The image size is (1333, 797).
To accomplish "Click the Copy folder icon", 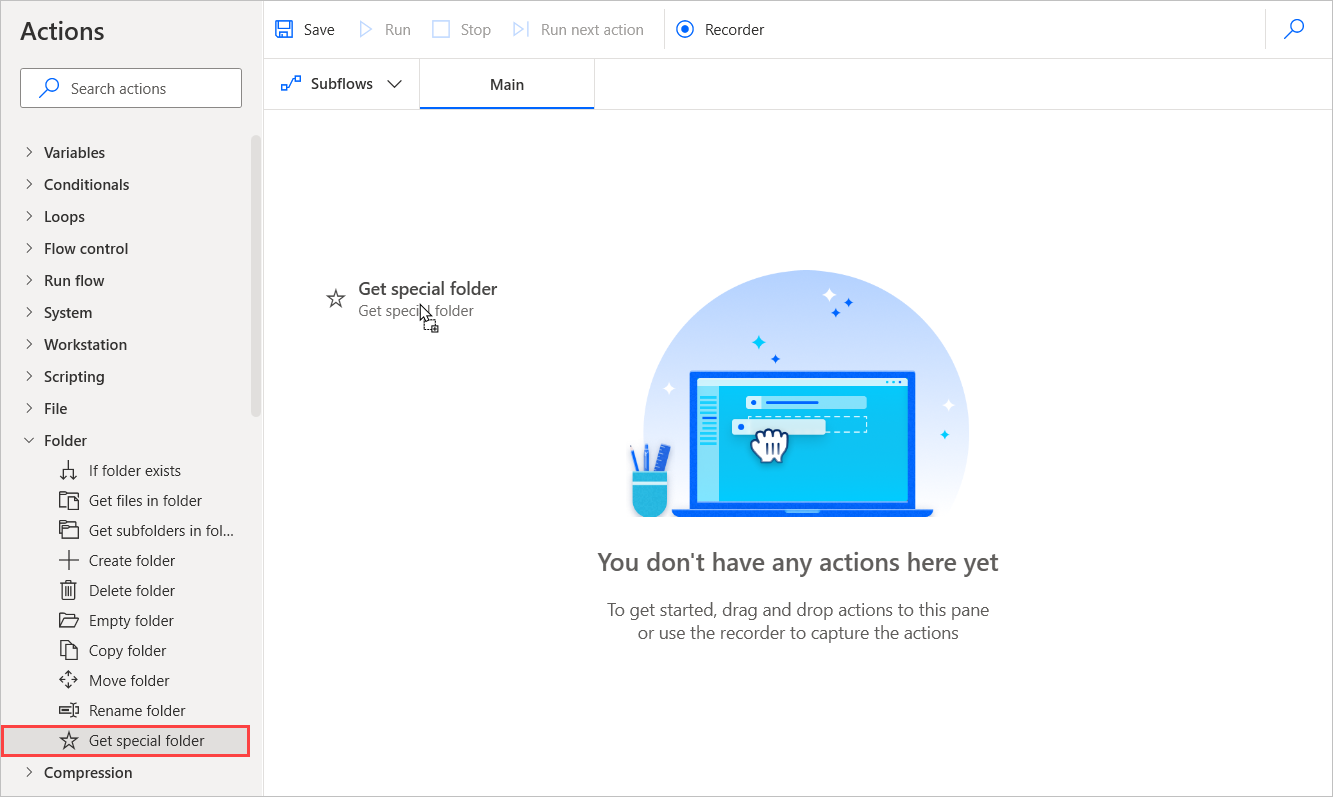I will pyautogui.click(x=69, y=650).
